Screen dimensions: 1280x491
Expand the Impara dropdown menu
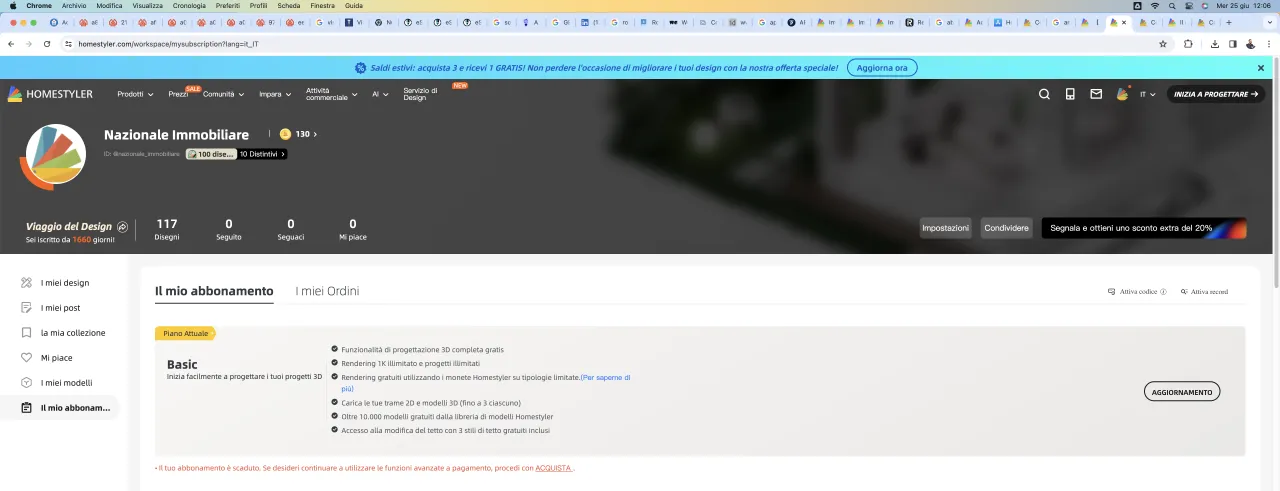(274, 94)
